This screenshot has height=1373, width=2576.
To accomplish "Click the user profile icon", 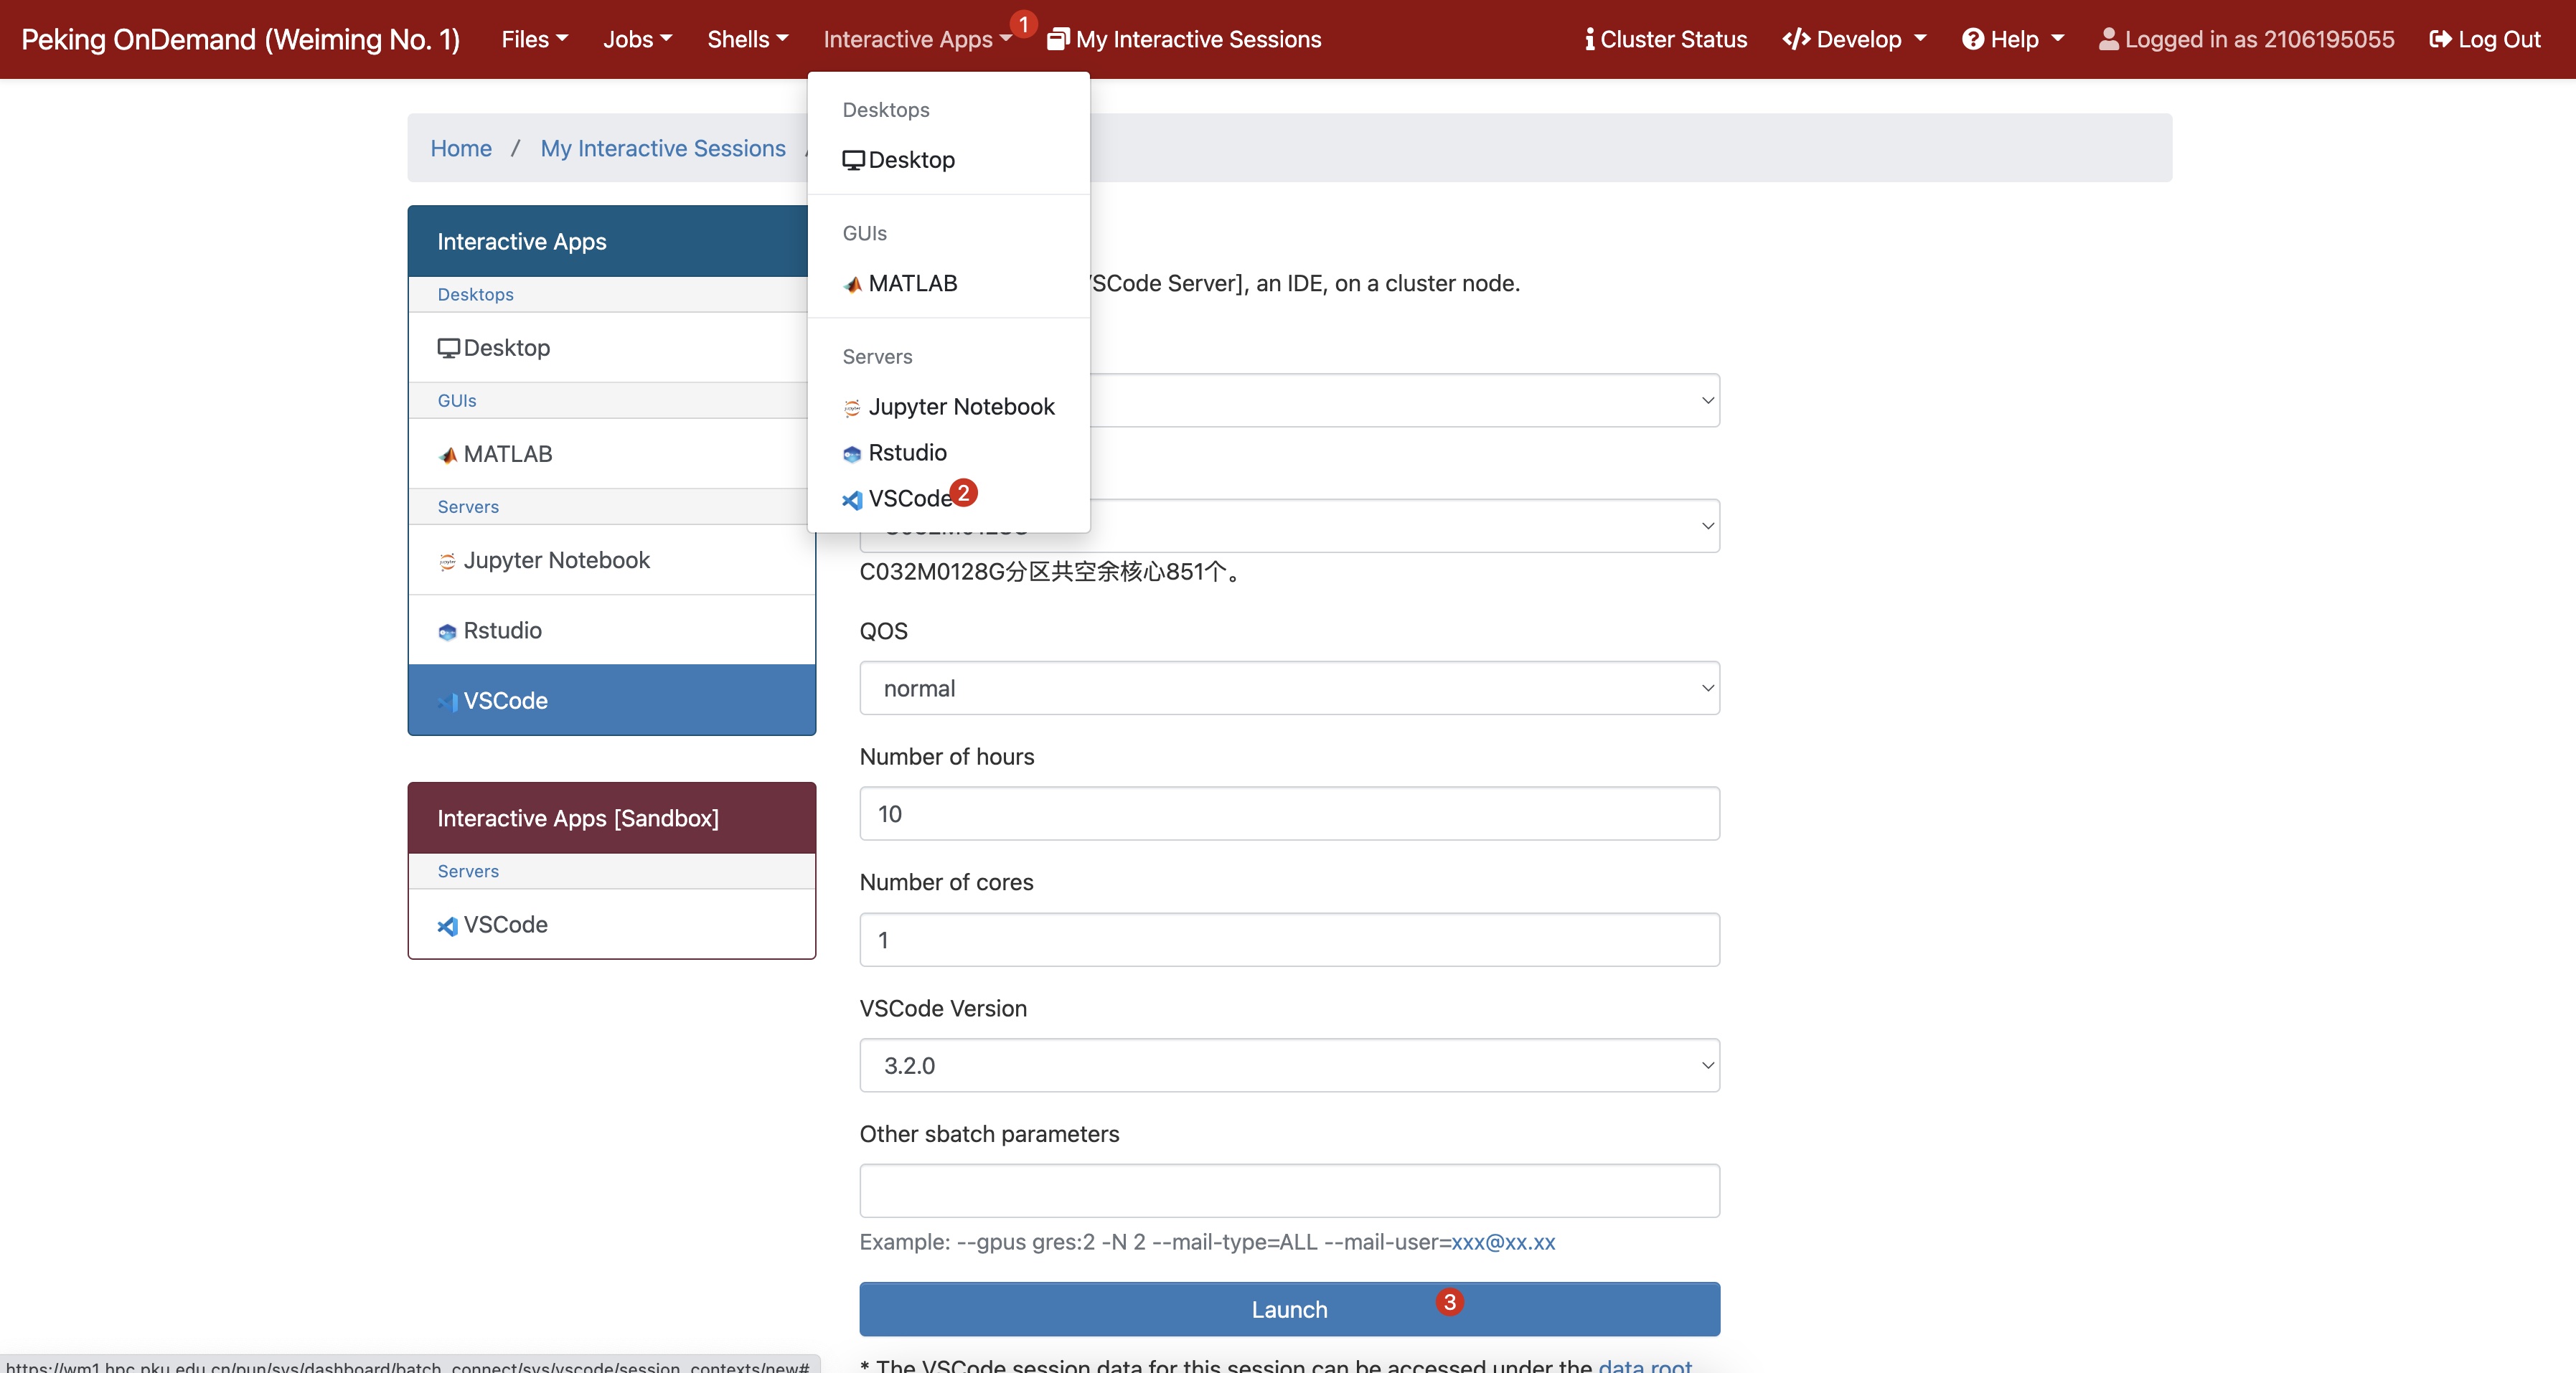I will click(x=2108, y=39).
